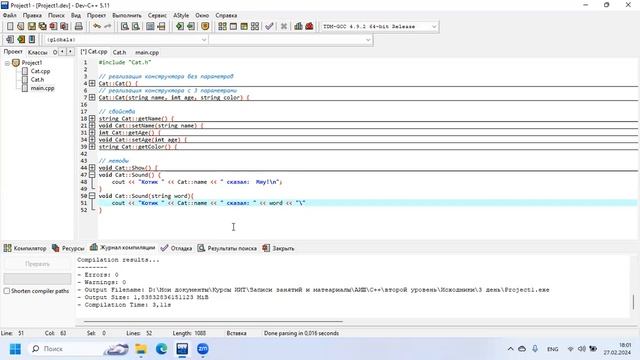The width and height of the screenshot is (640, 360).
Task: Click the Redo arrow icon
Action: click(x=108, y=27)
